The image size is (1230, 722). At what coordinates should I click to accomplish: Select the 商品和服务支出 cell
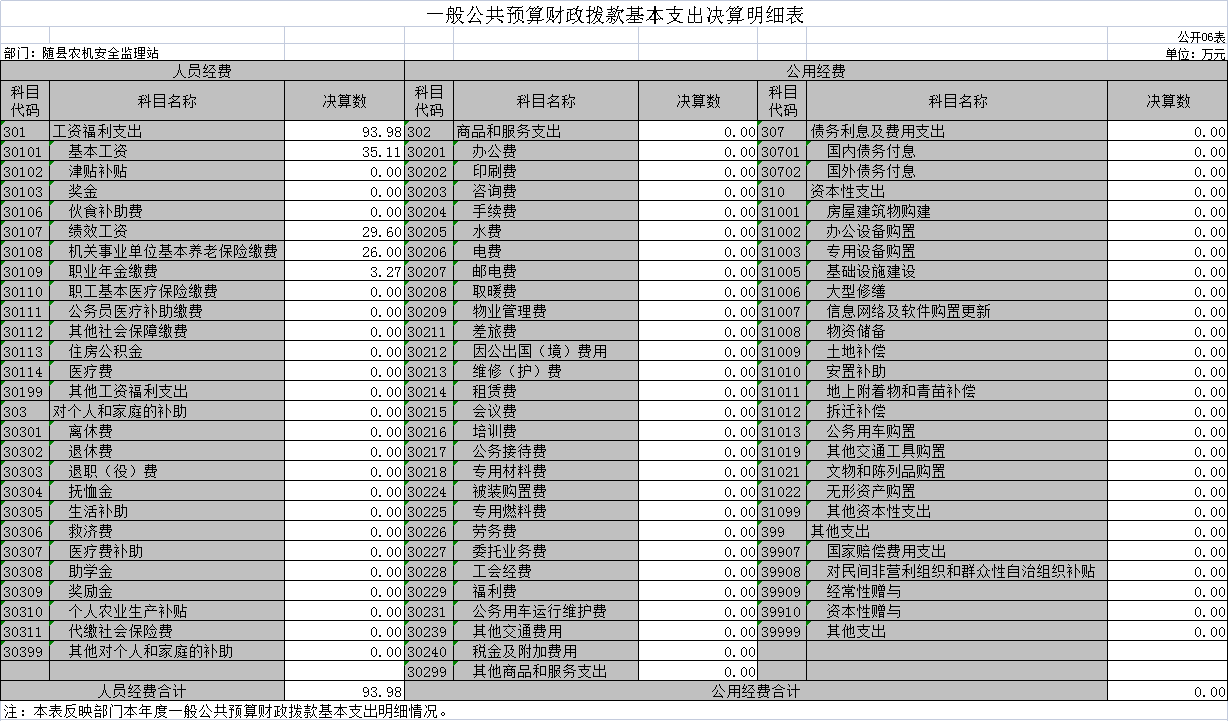click(x=546, y=131)
